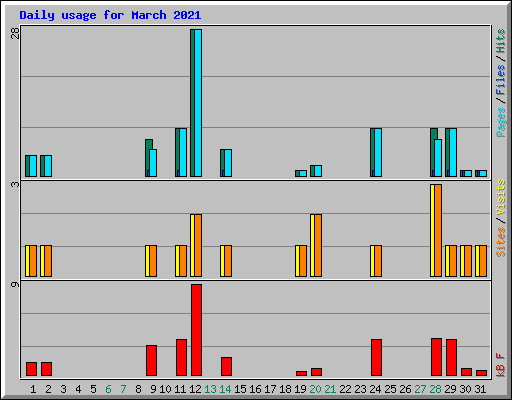Click the KB F red bar for day 12
512x400 pixels.
click(x=197, y=330)
